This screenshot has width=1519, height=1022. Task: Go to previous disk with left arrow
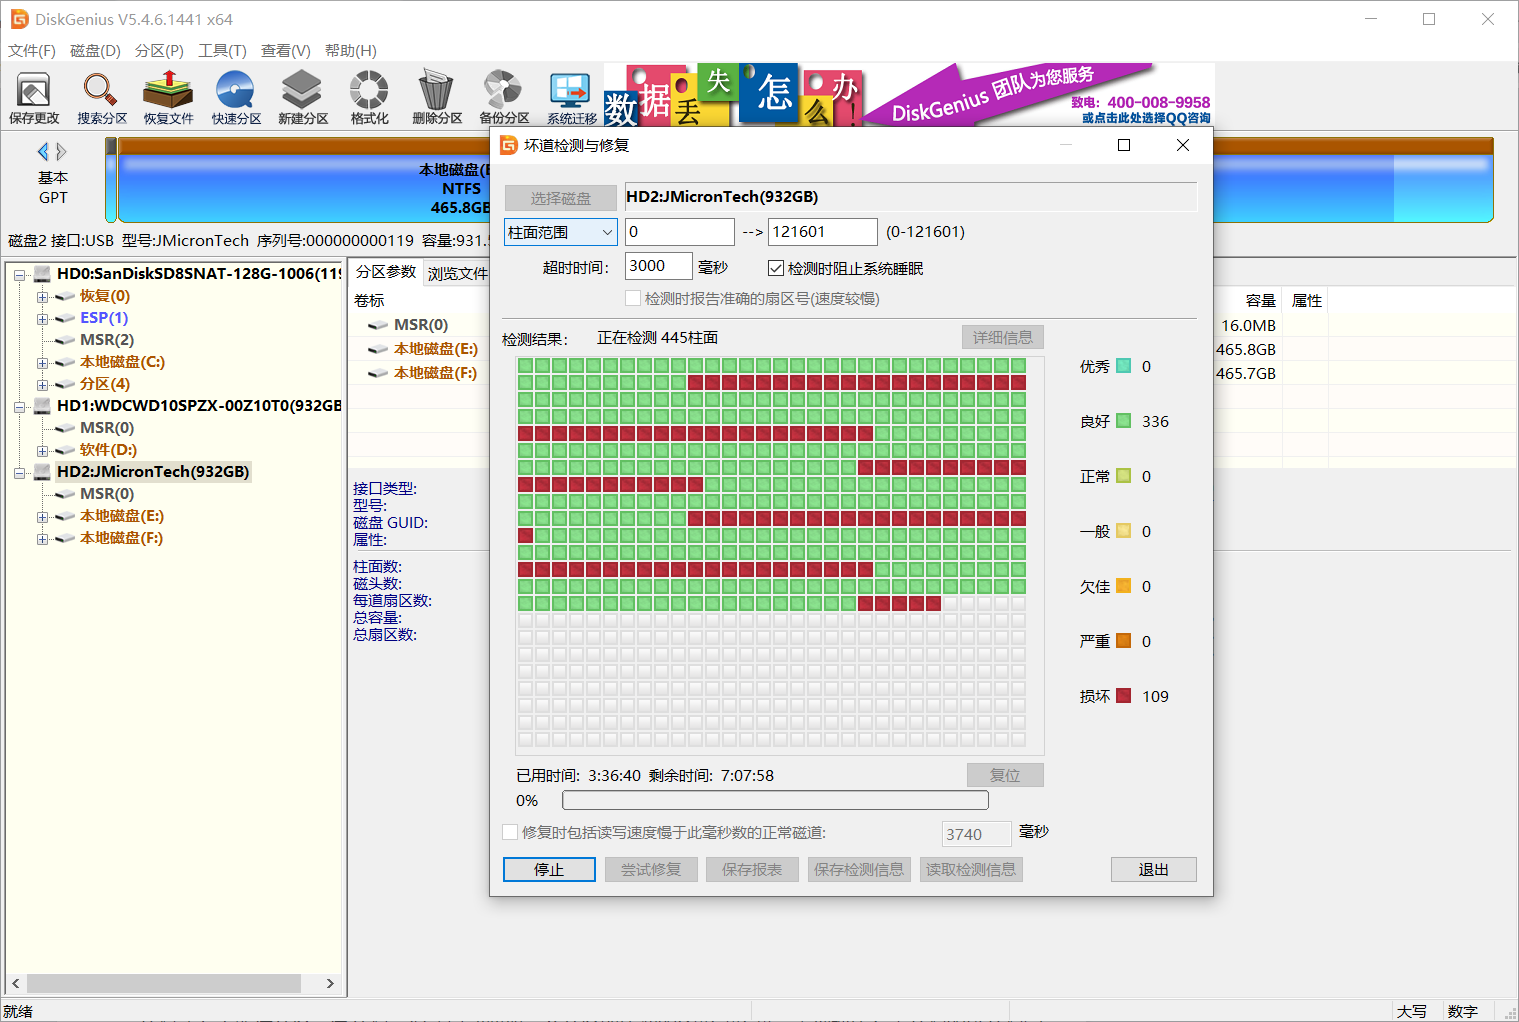43,151
